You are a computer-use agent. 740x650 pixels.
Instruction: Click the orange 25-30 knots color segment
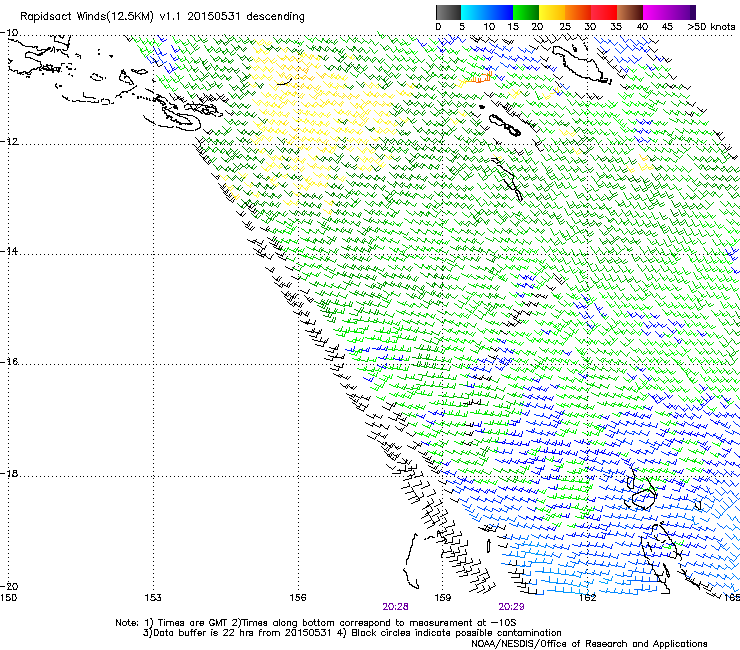pos(578,12)
